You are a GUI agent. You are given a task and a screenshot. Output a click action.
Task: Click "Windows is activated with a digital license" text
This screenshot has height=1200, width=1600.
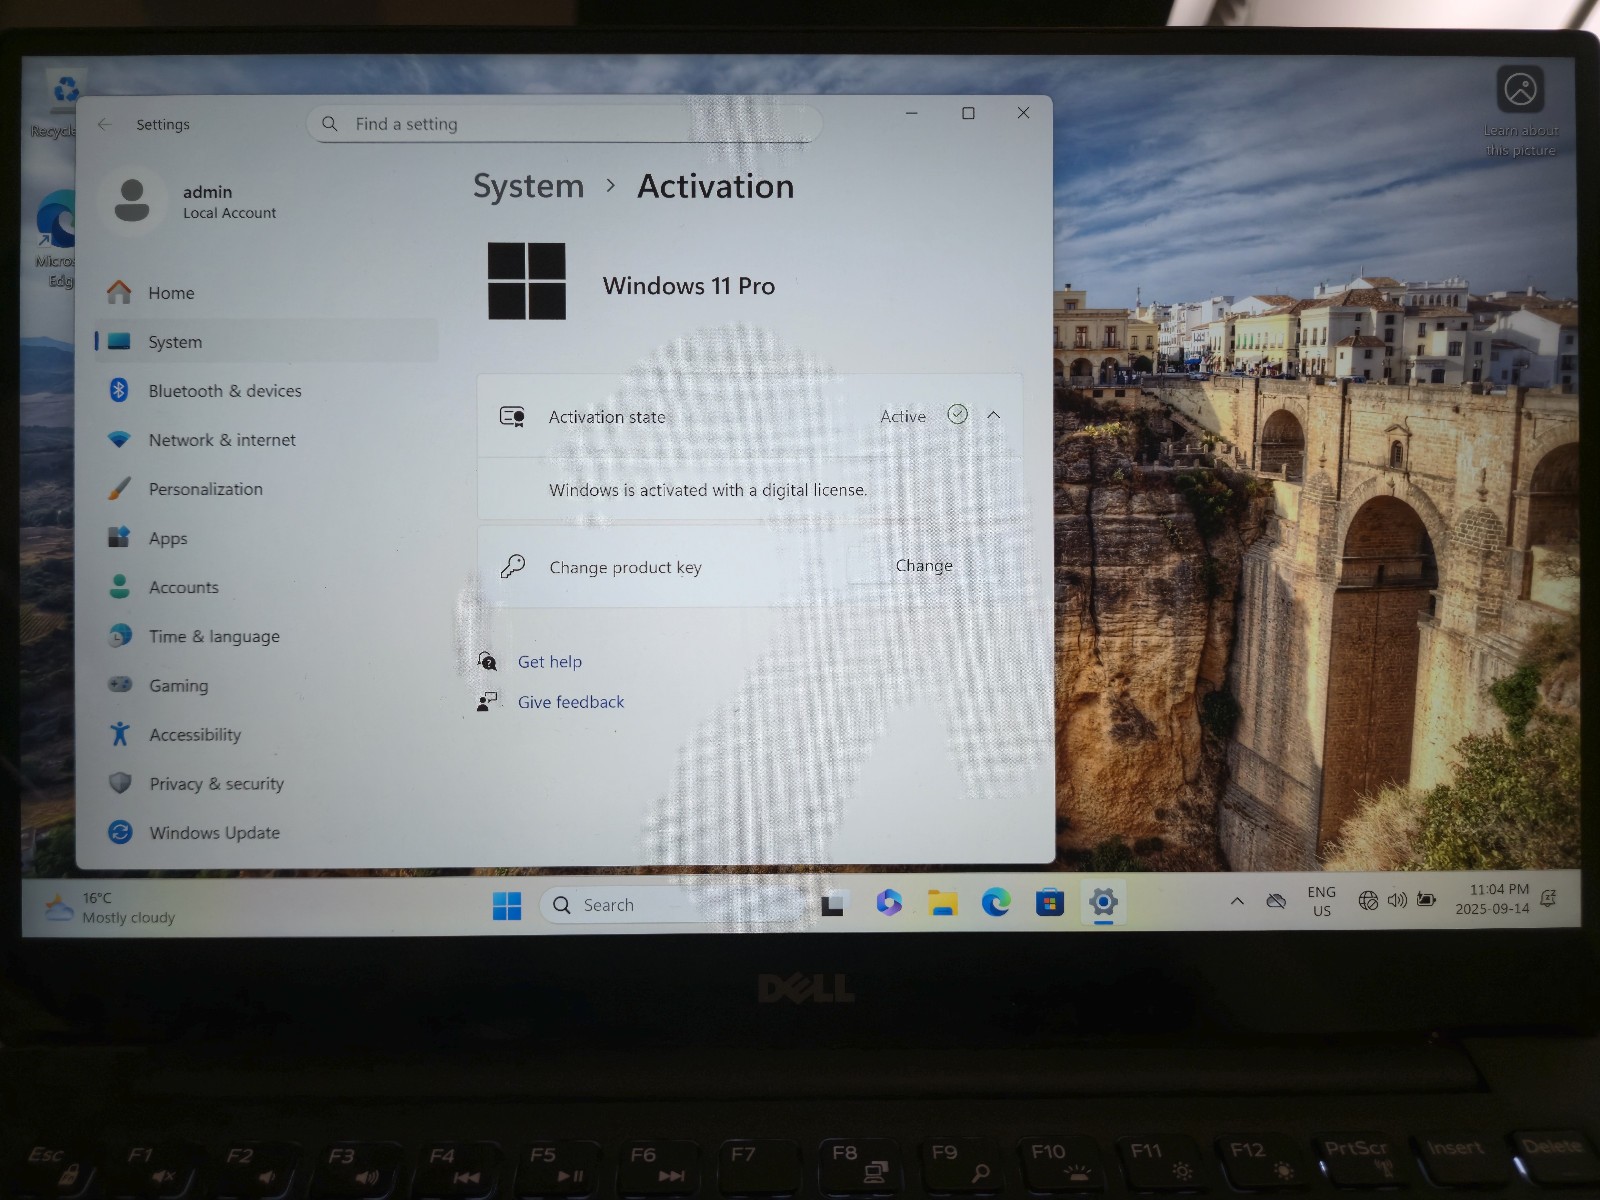click(708, 490)
